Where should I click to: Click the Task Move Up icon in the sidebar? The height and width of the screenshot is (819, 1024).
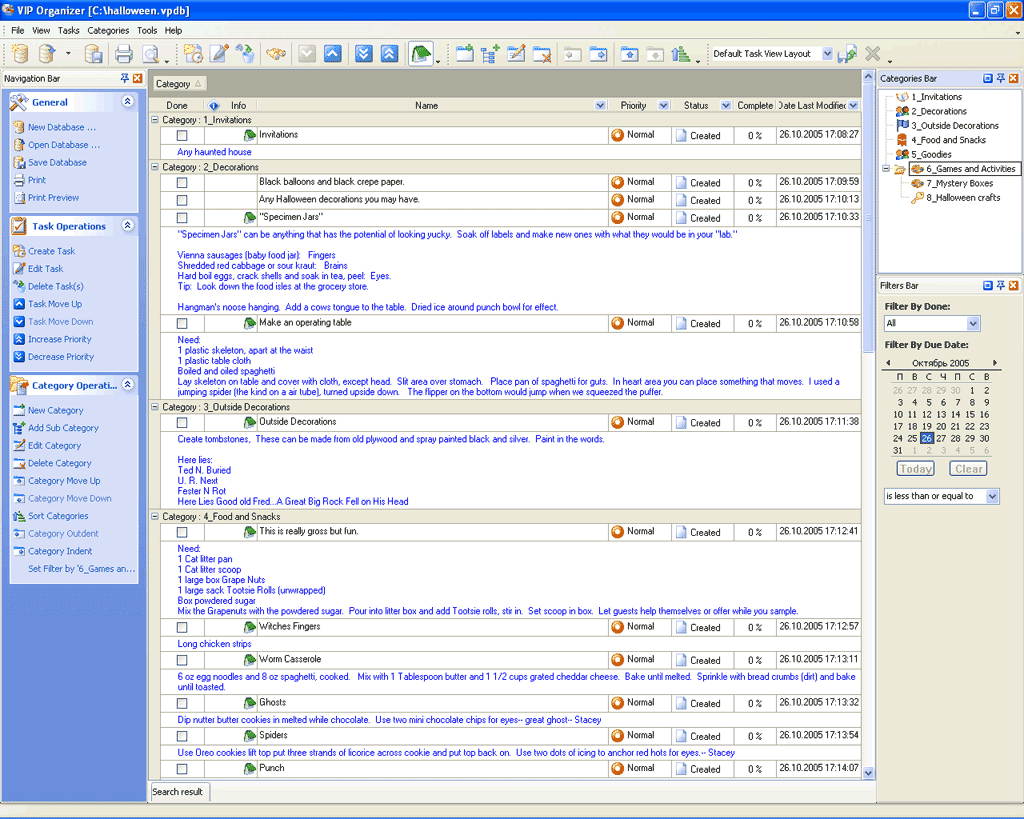pos(19,304)
